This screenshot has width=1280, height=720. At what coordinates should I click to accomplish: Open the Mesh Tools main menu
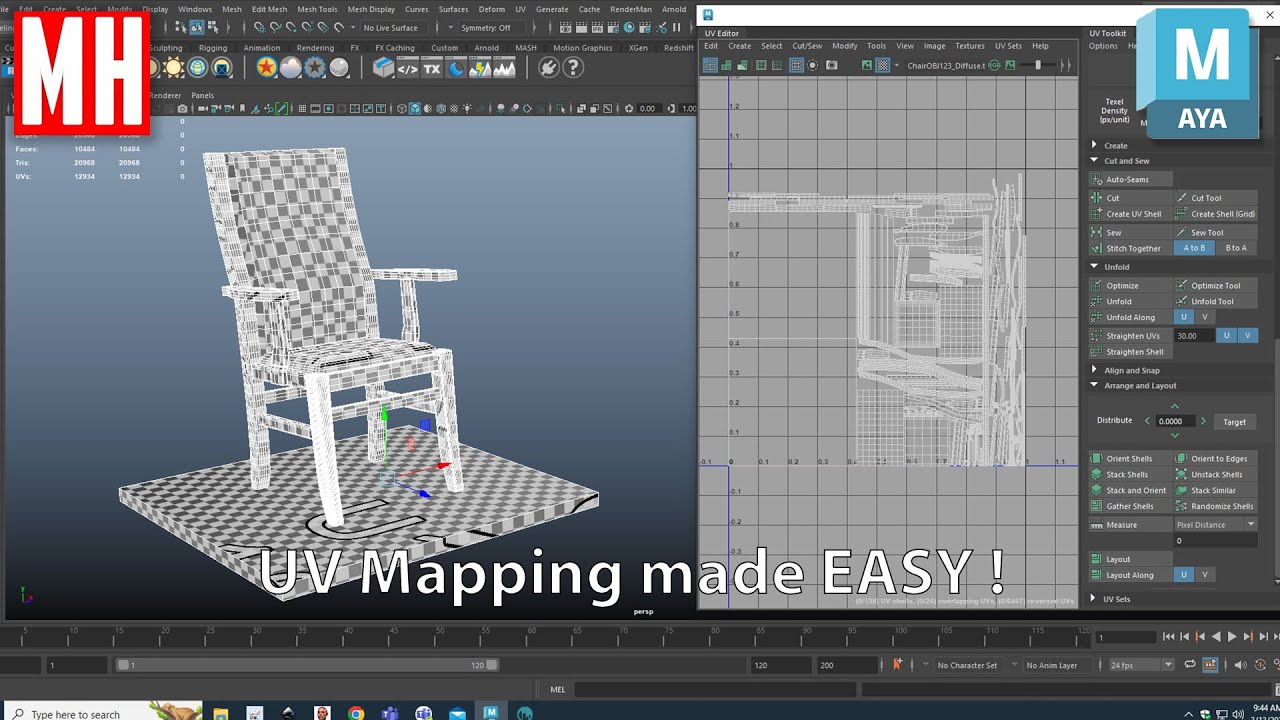(318, 9)
